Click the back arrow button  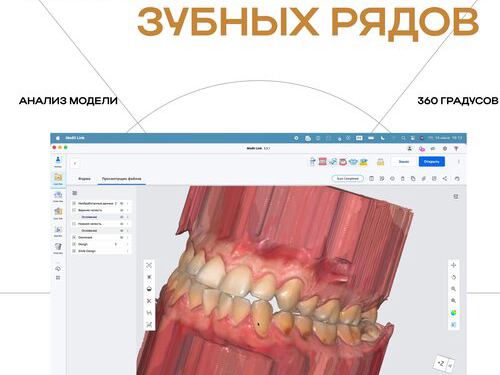[x=75, y=163]
